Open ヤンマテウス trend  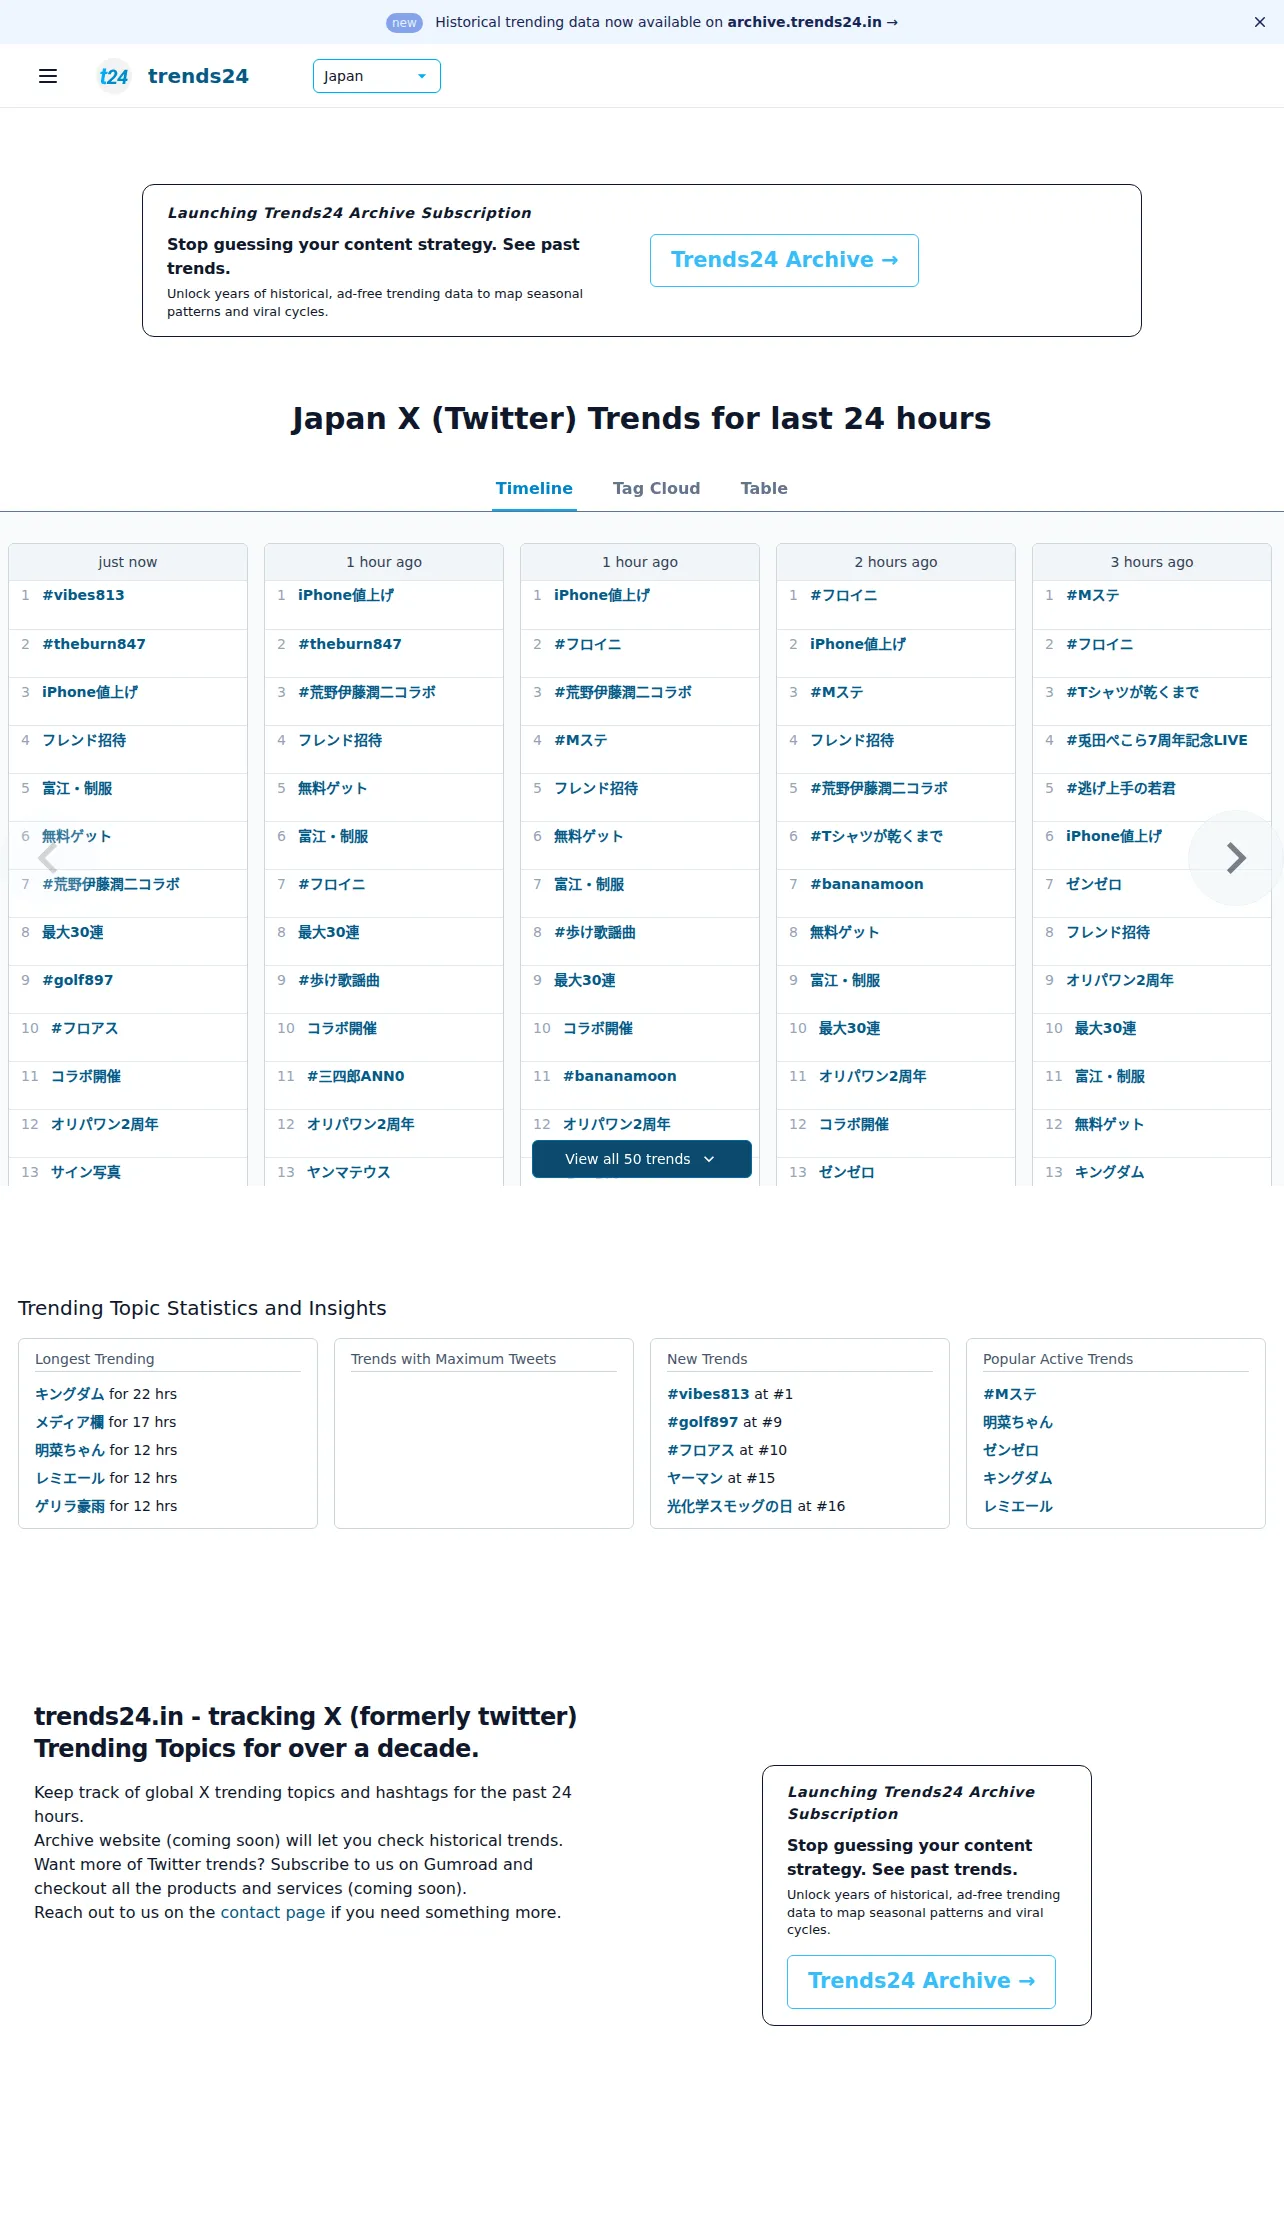(x=349, y=1172)
